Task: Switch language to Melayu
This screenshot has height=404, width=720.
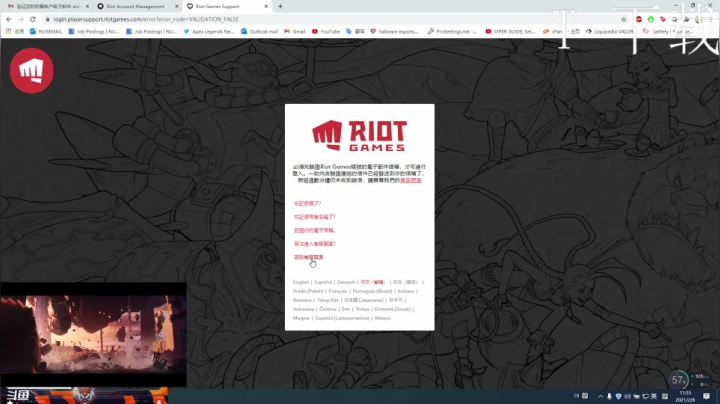Action: (x=382, y=318)
